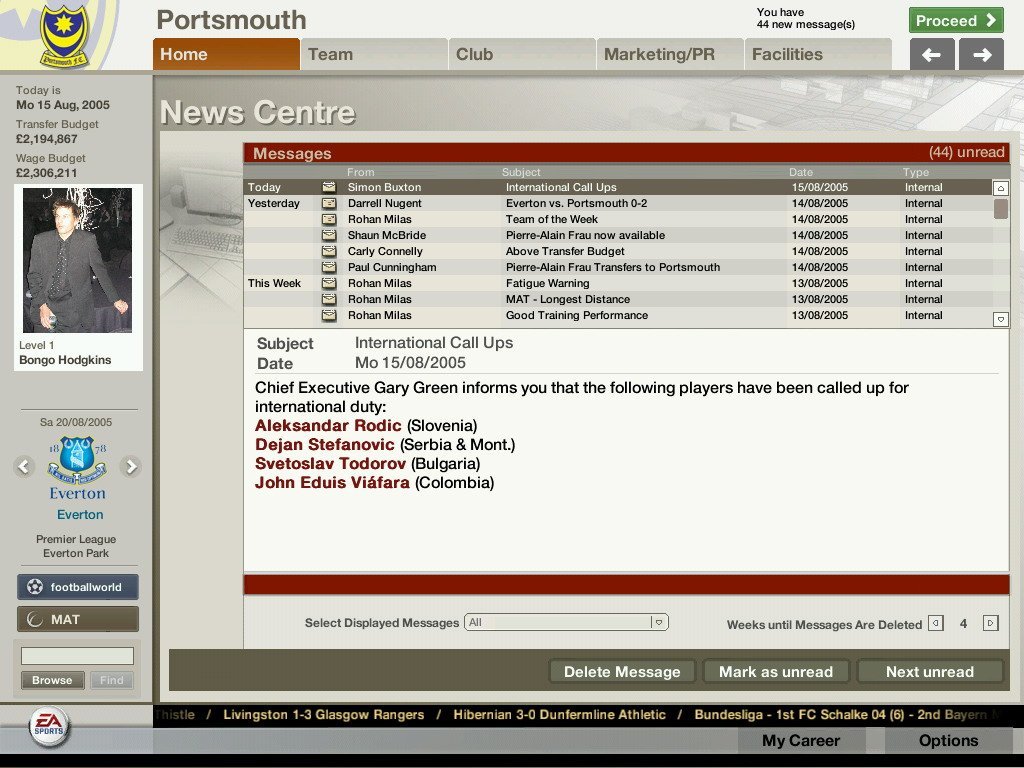Open the Marketing/PR tab

[669, 54]
